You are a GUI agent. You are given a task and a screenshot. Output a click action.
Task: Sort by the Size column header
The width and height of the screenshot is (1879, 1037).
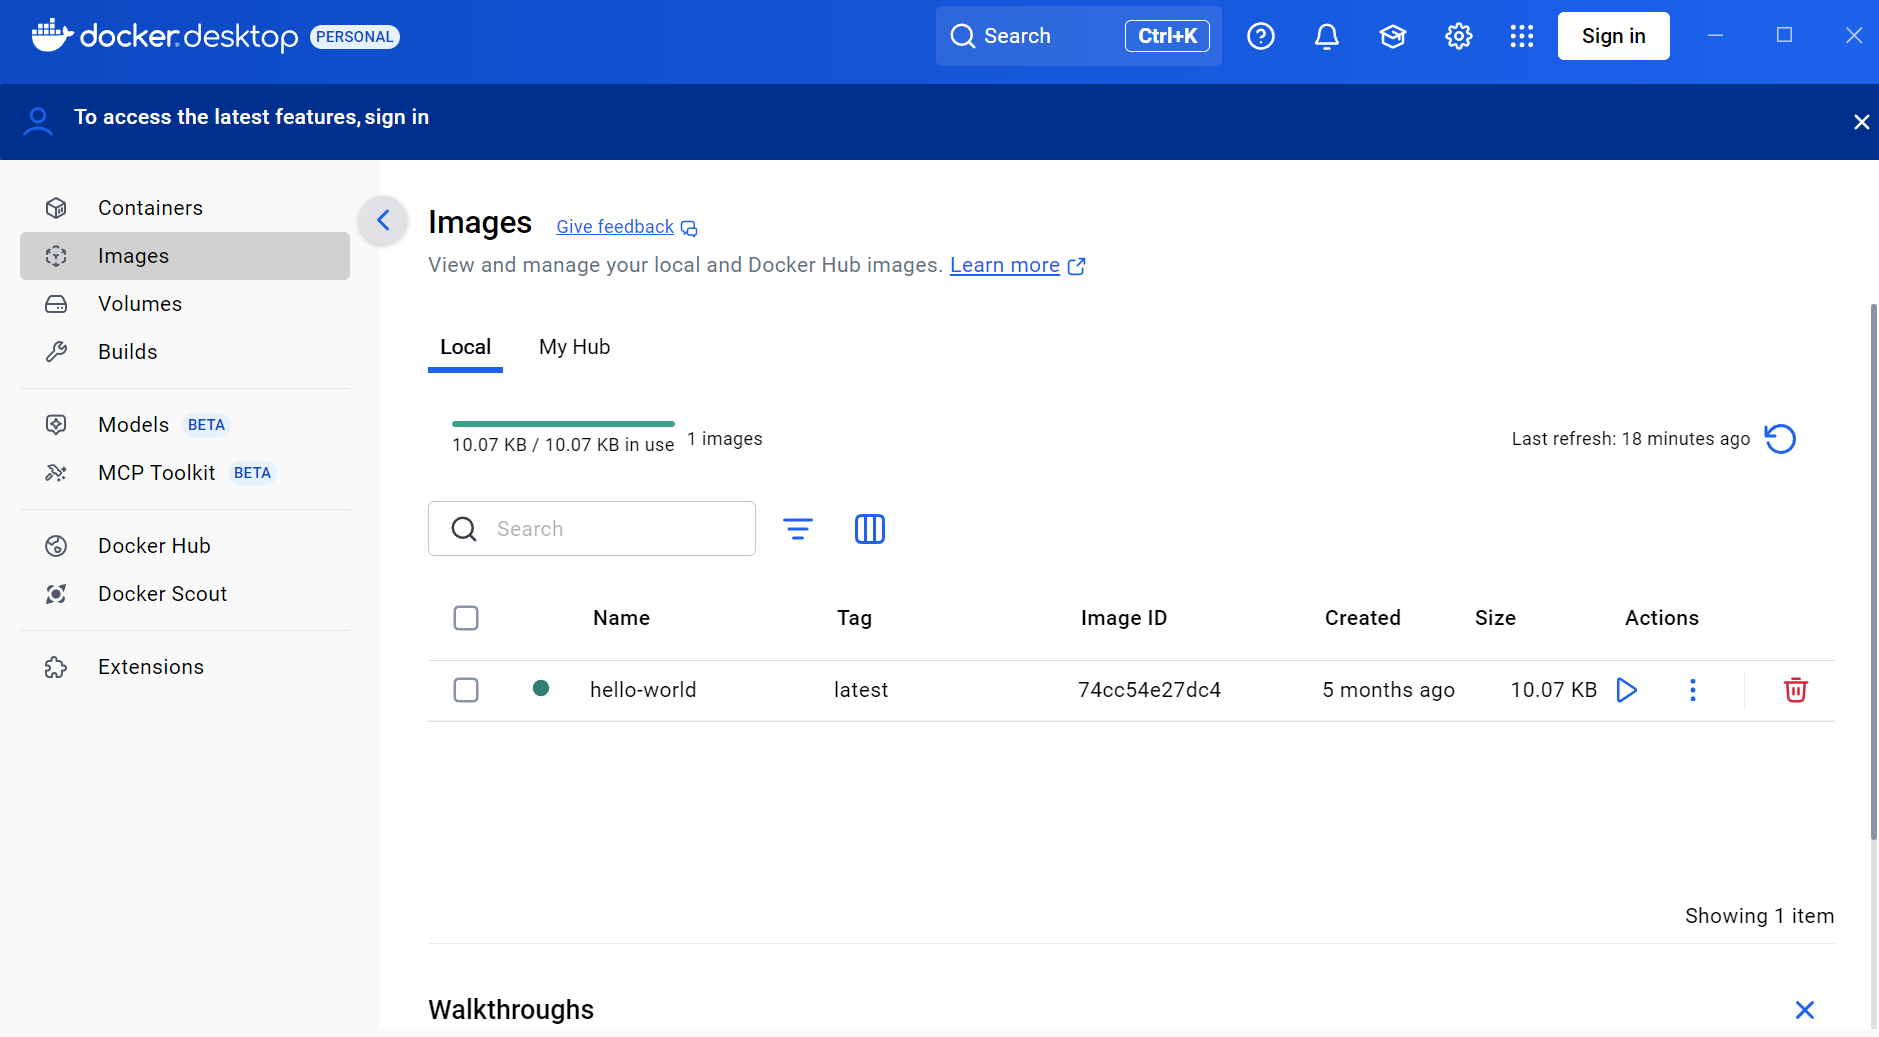(1495, 618)
